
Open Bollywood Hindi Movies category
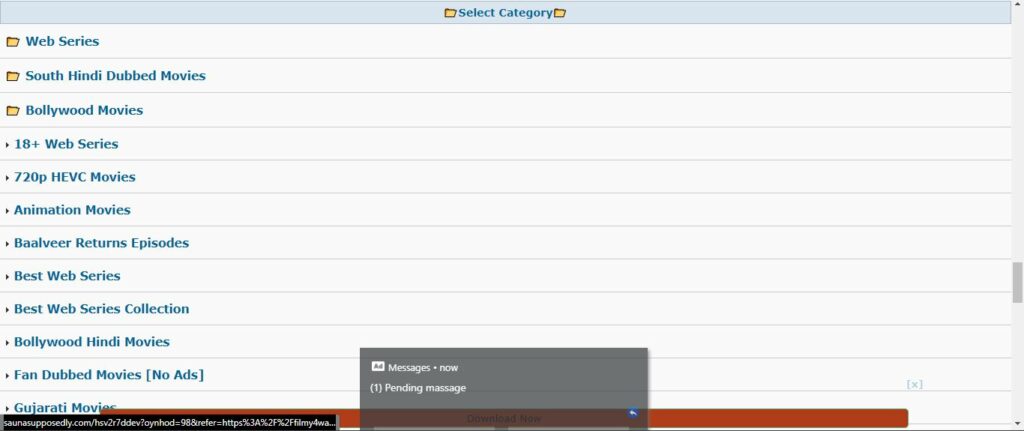coord(91,342)
